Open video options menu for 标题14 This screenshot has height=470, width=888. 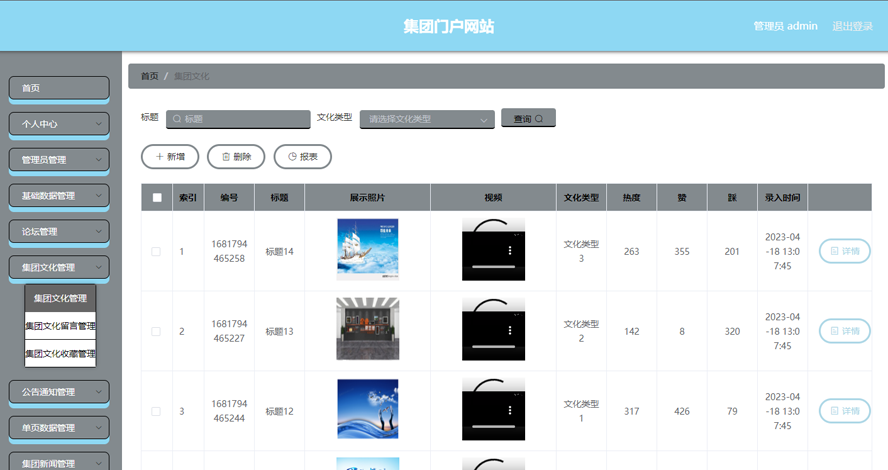point(510,250)
